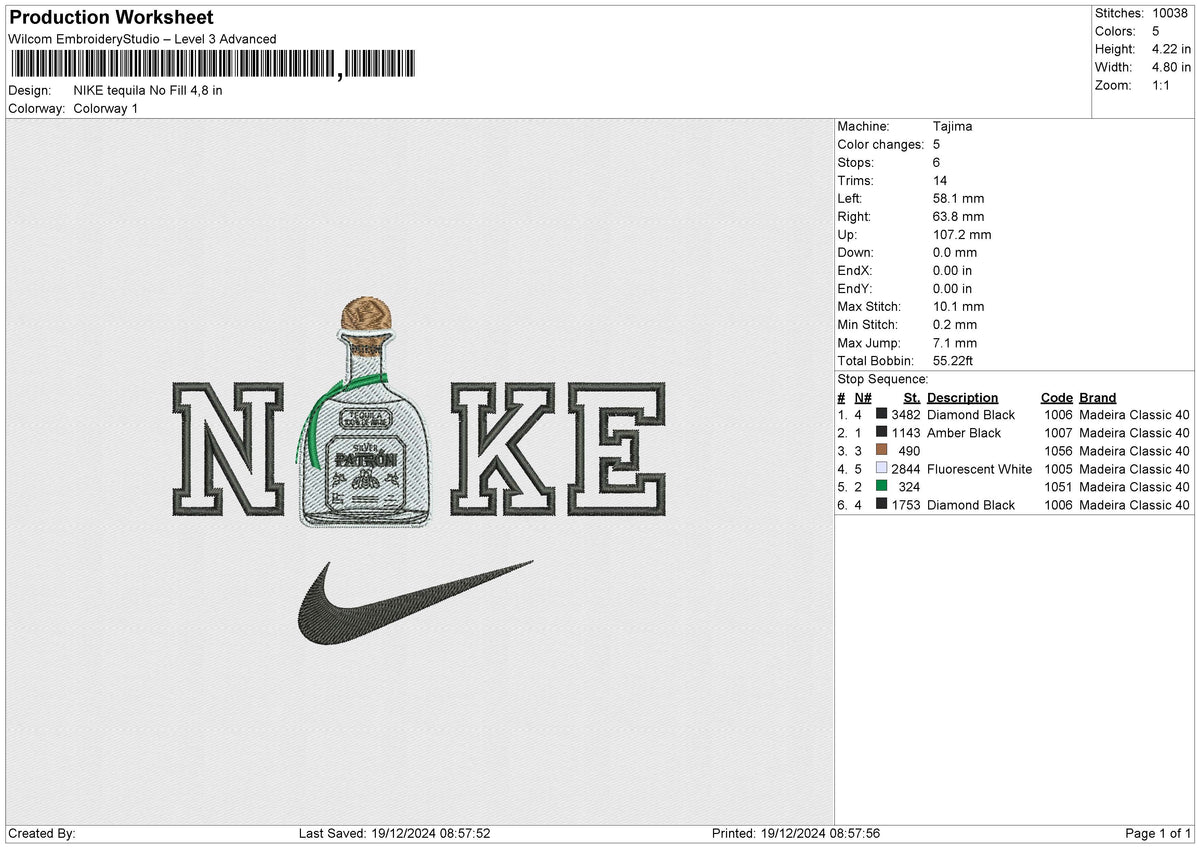Select Max Stitch value 10.1 mm
The width and height of the screenshot is (1200, 848).
tap(958, 306)
